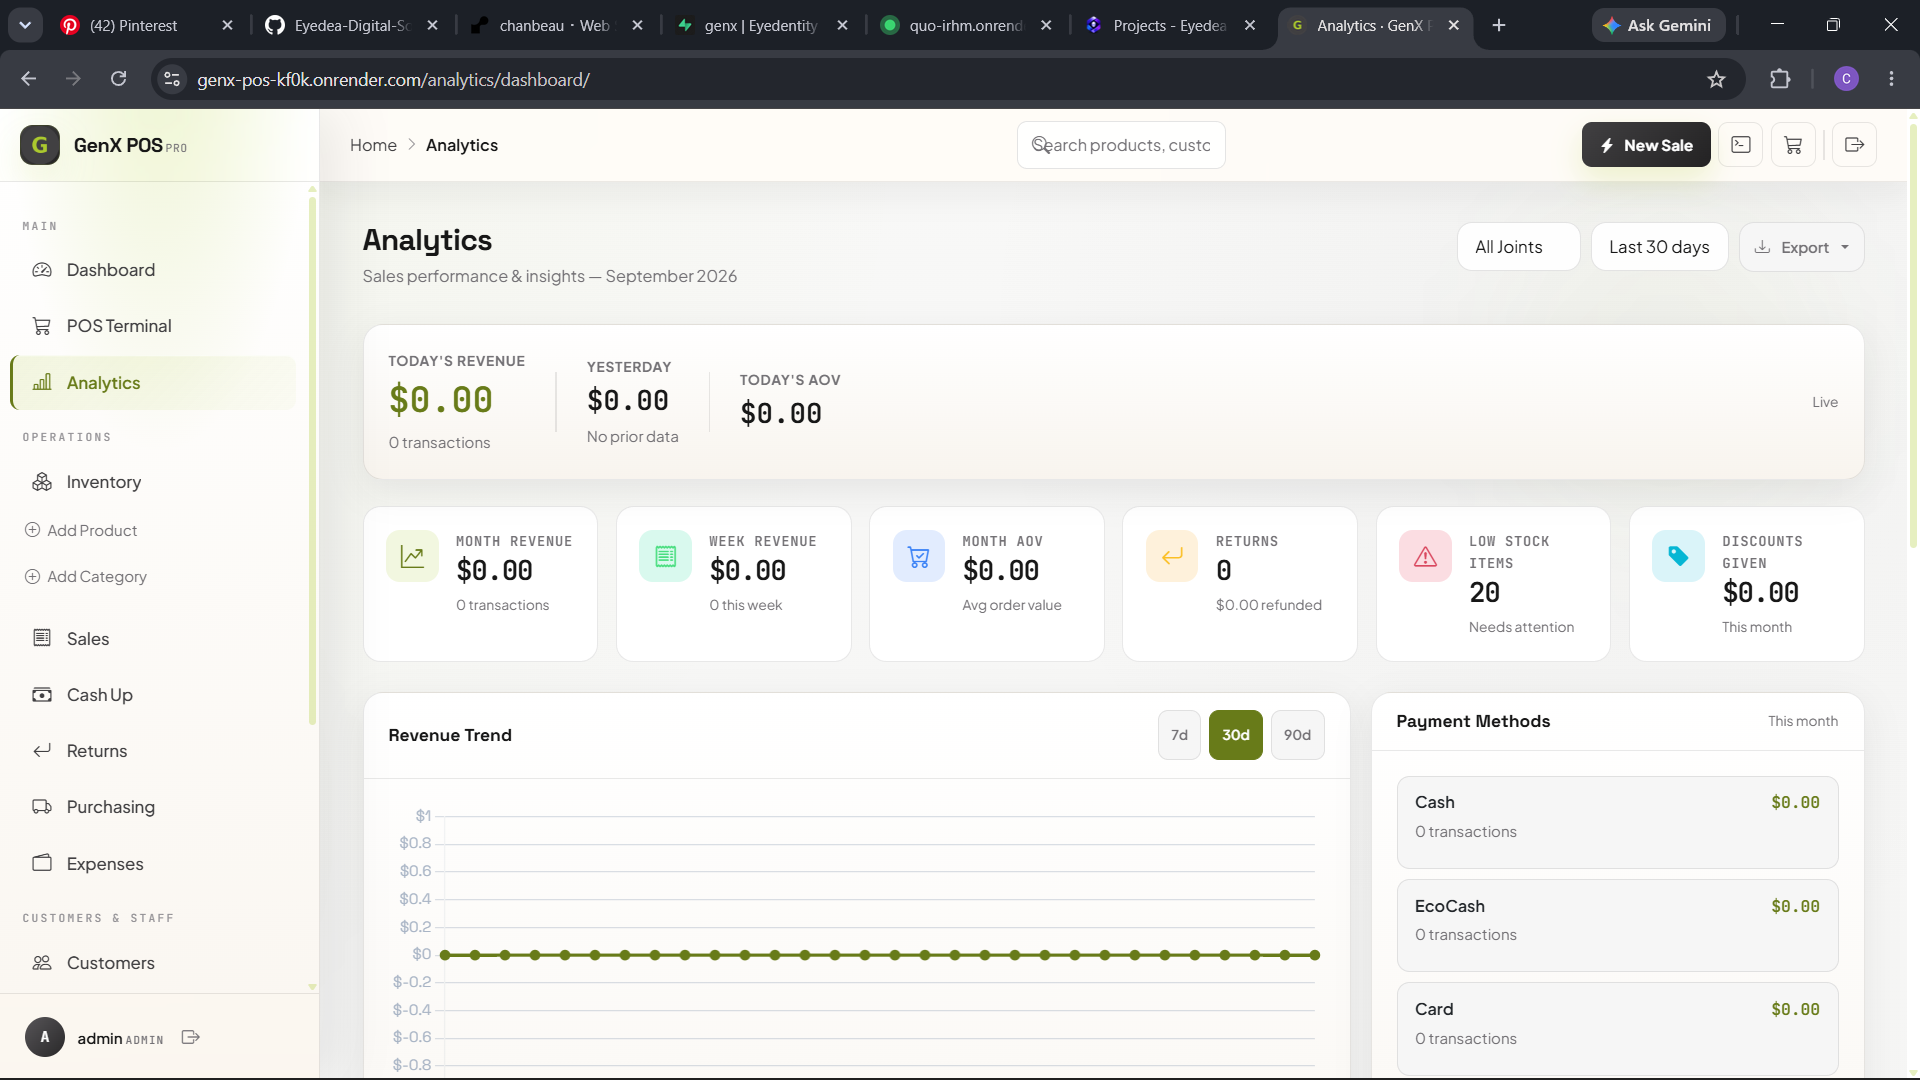Image resolution: width=1920 pixels, height=1080 pixels.
Task: Expand the Export dropdown menu
Action: point(1801,247)
